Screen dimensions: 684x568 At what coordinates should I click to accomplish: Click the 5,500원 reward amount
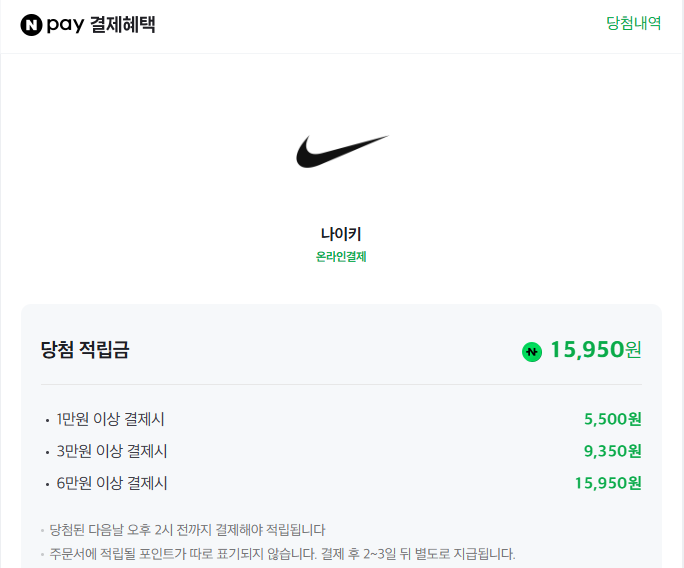click(x=612, y=419)
